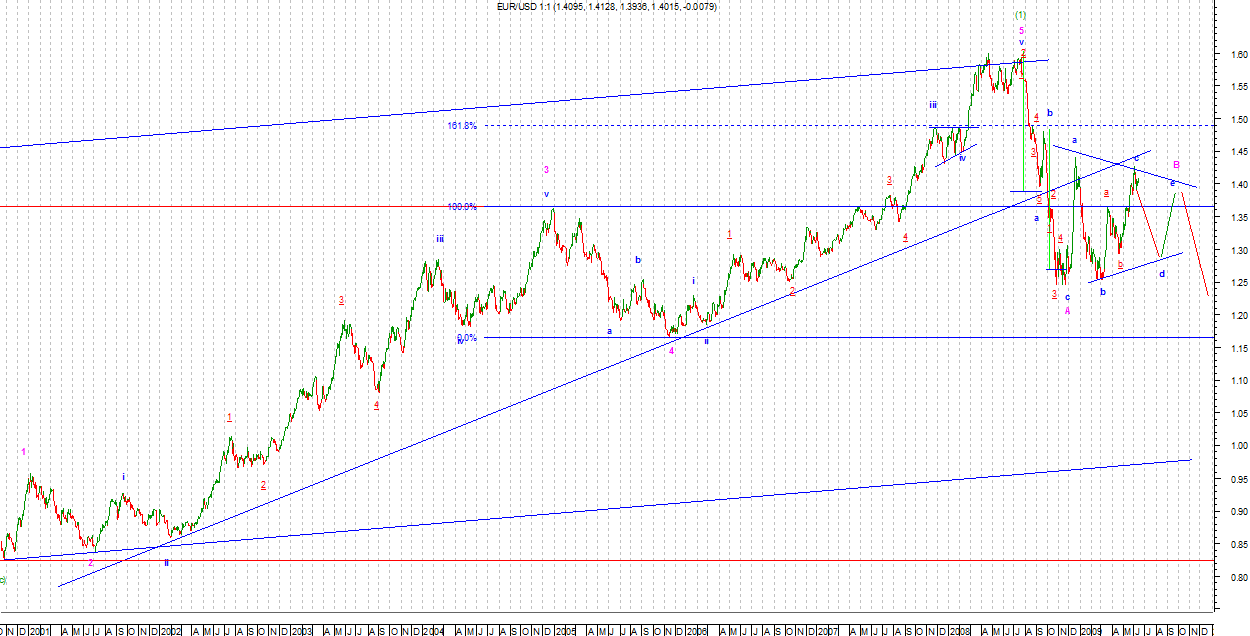Select the 0.80 price axis value

pos(1238,577)
